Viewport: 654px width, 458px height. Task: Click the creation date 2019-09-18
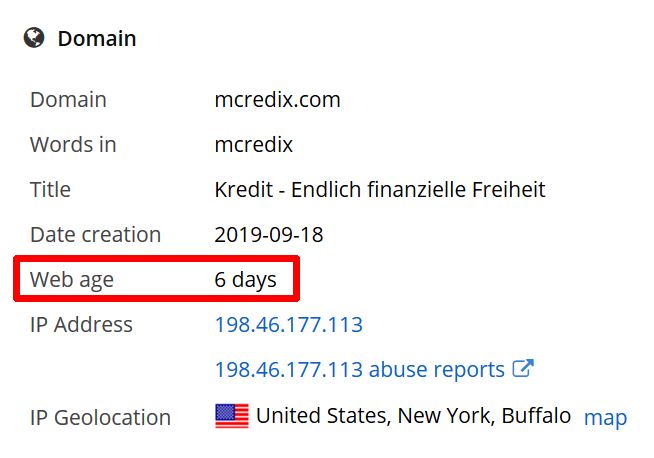(x=269, y=234)
